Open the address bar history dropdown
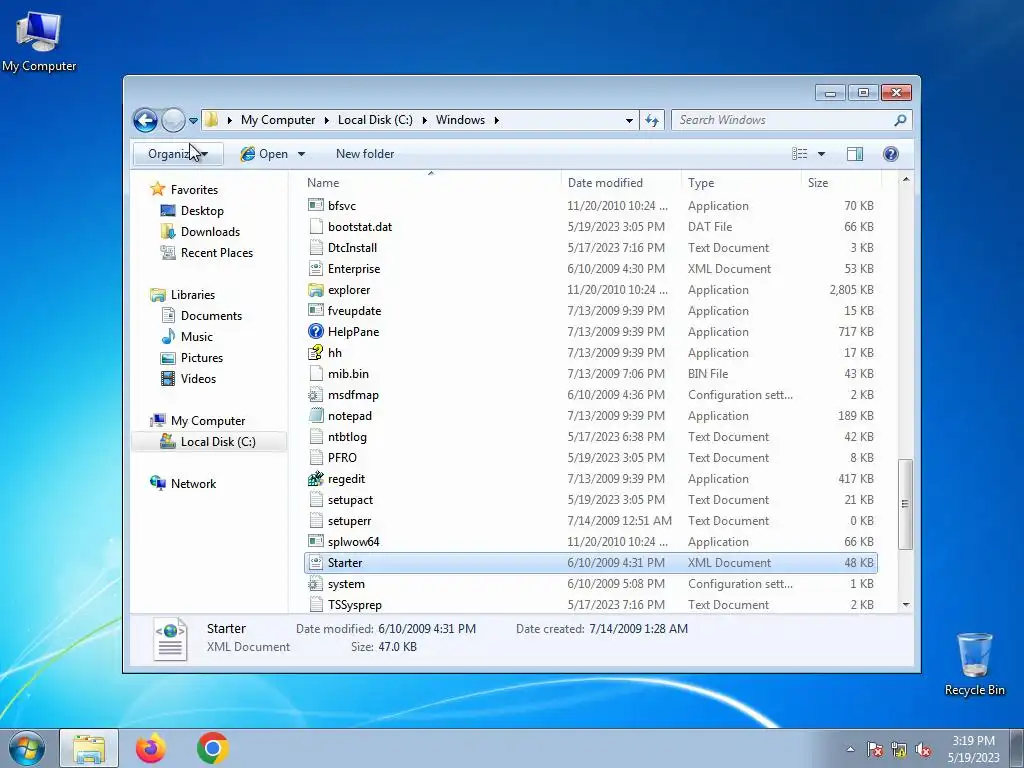This screenshot has width=1024, height=768. (629, 120)
